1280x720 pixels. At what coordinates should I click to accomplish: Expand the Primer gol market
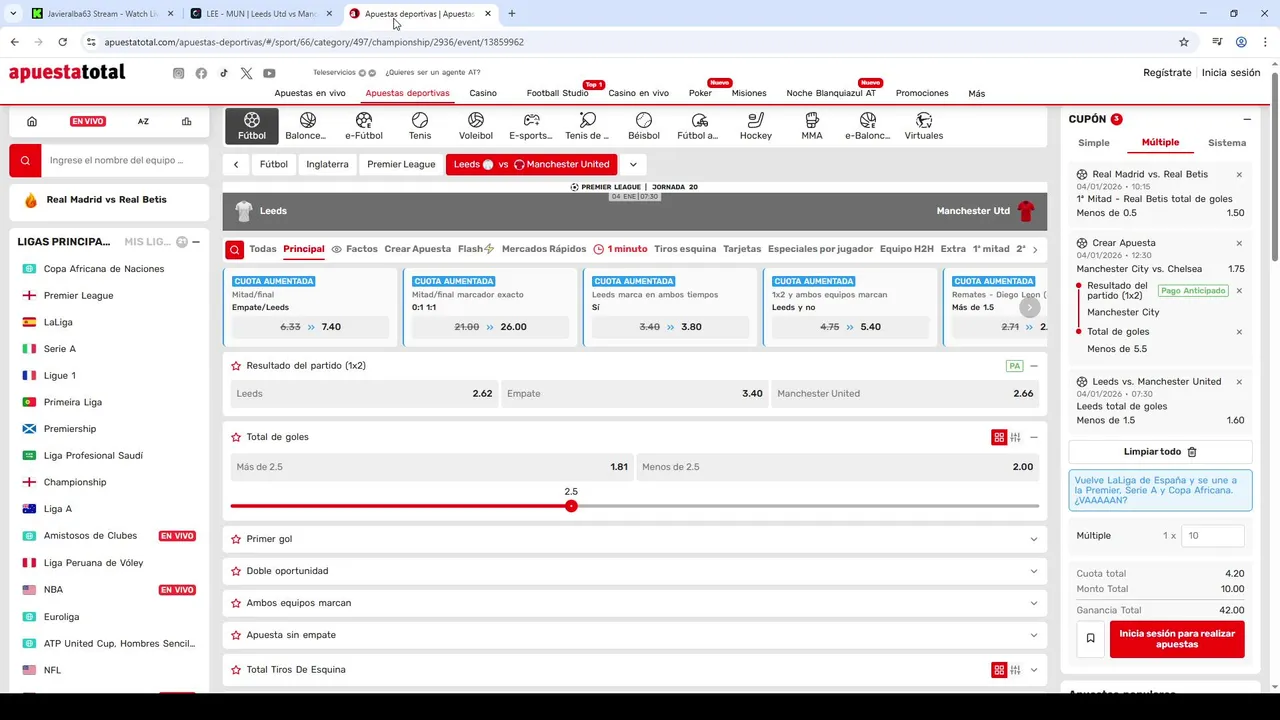pyautogui.click(x=1034, y=539)
